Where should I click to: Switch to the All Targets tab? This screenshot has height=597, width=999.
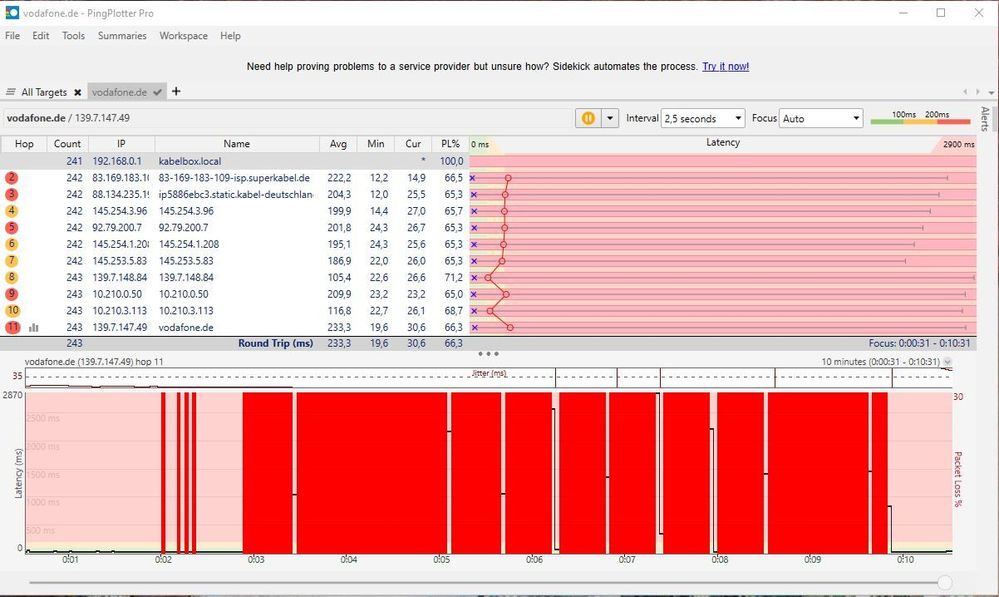click(x=44, y=92)
